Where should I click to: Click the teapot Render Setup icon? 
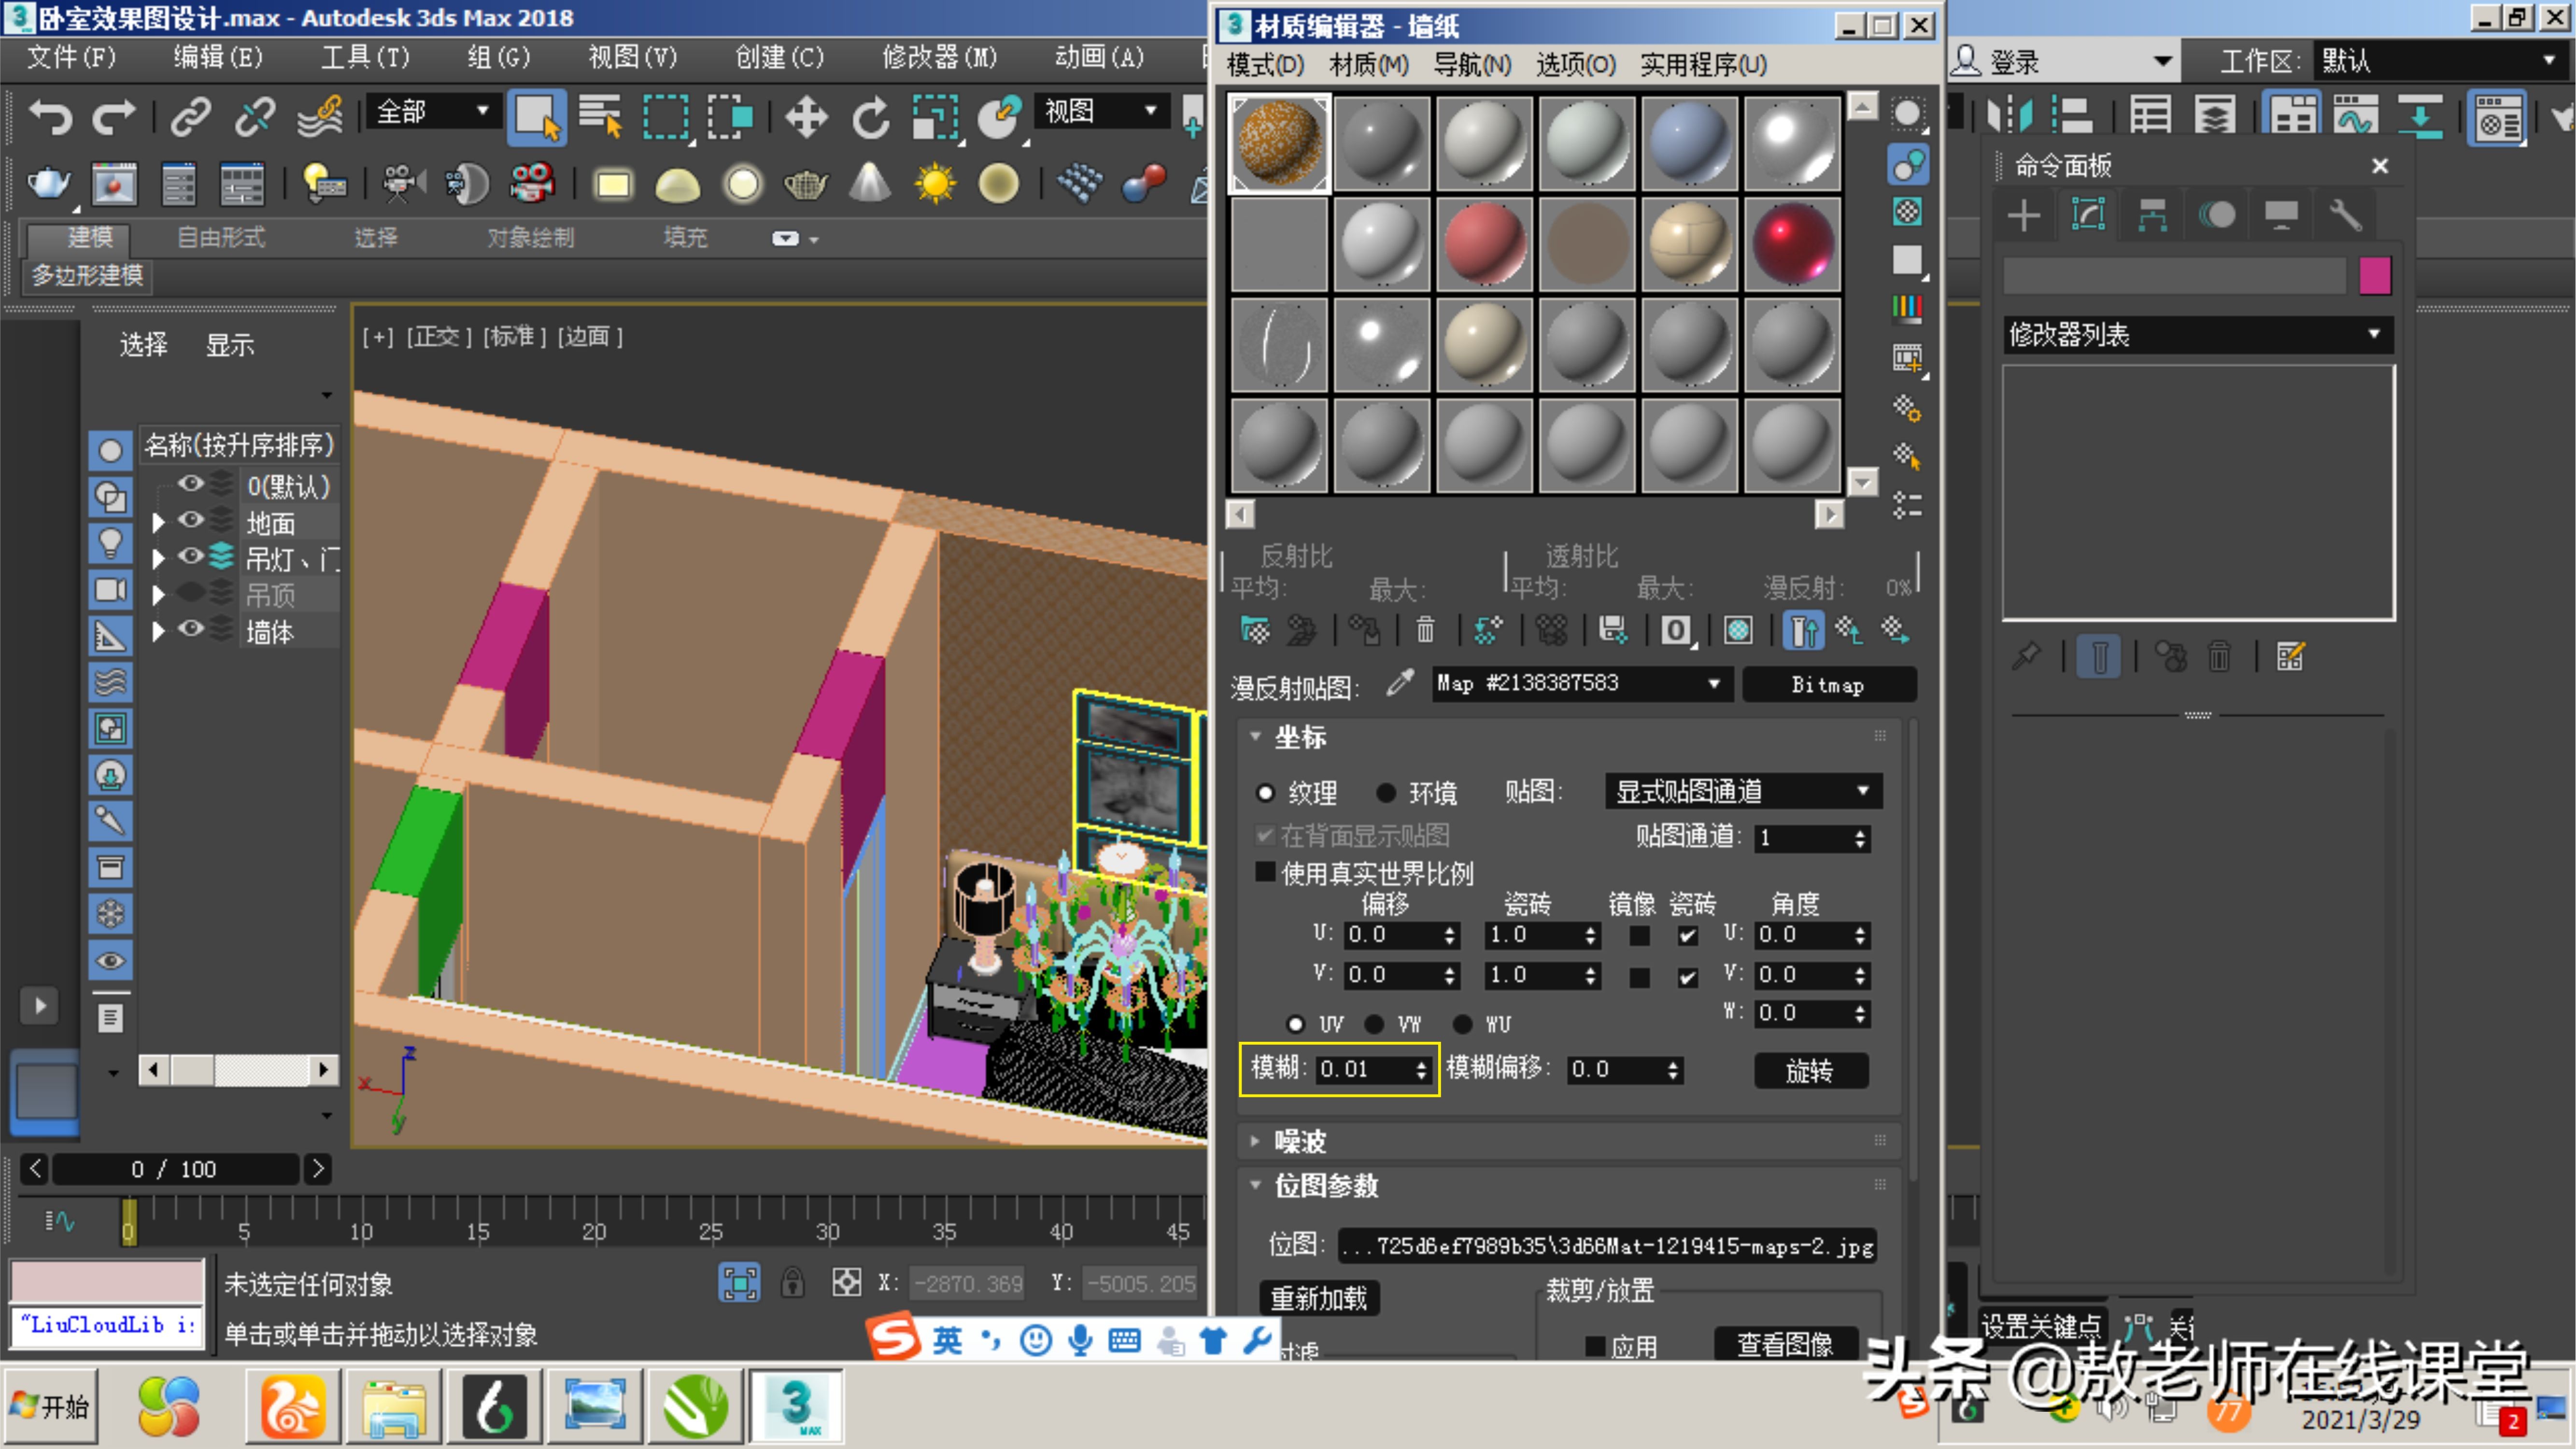[48, 184]
